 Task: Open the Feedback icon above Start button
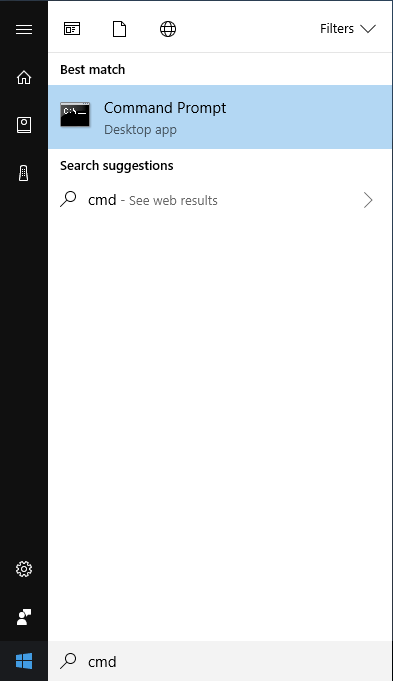pyautogui.click(x=24, y=617)
